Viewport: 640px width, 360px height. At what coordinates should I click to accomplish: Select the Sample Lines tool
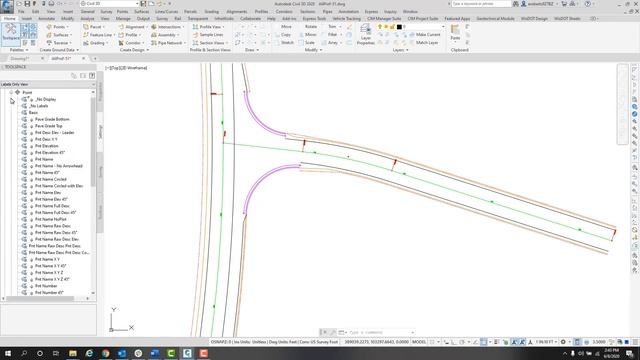pyautogui.click(x=208, y=35)
